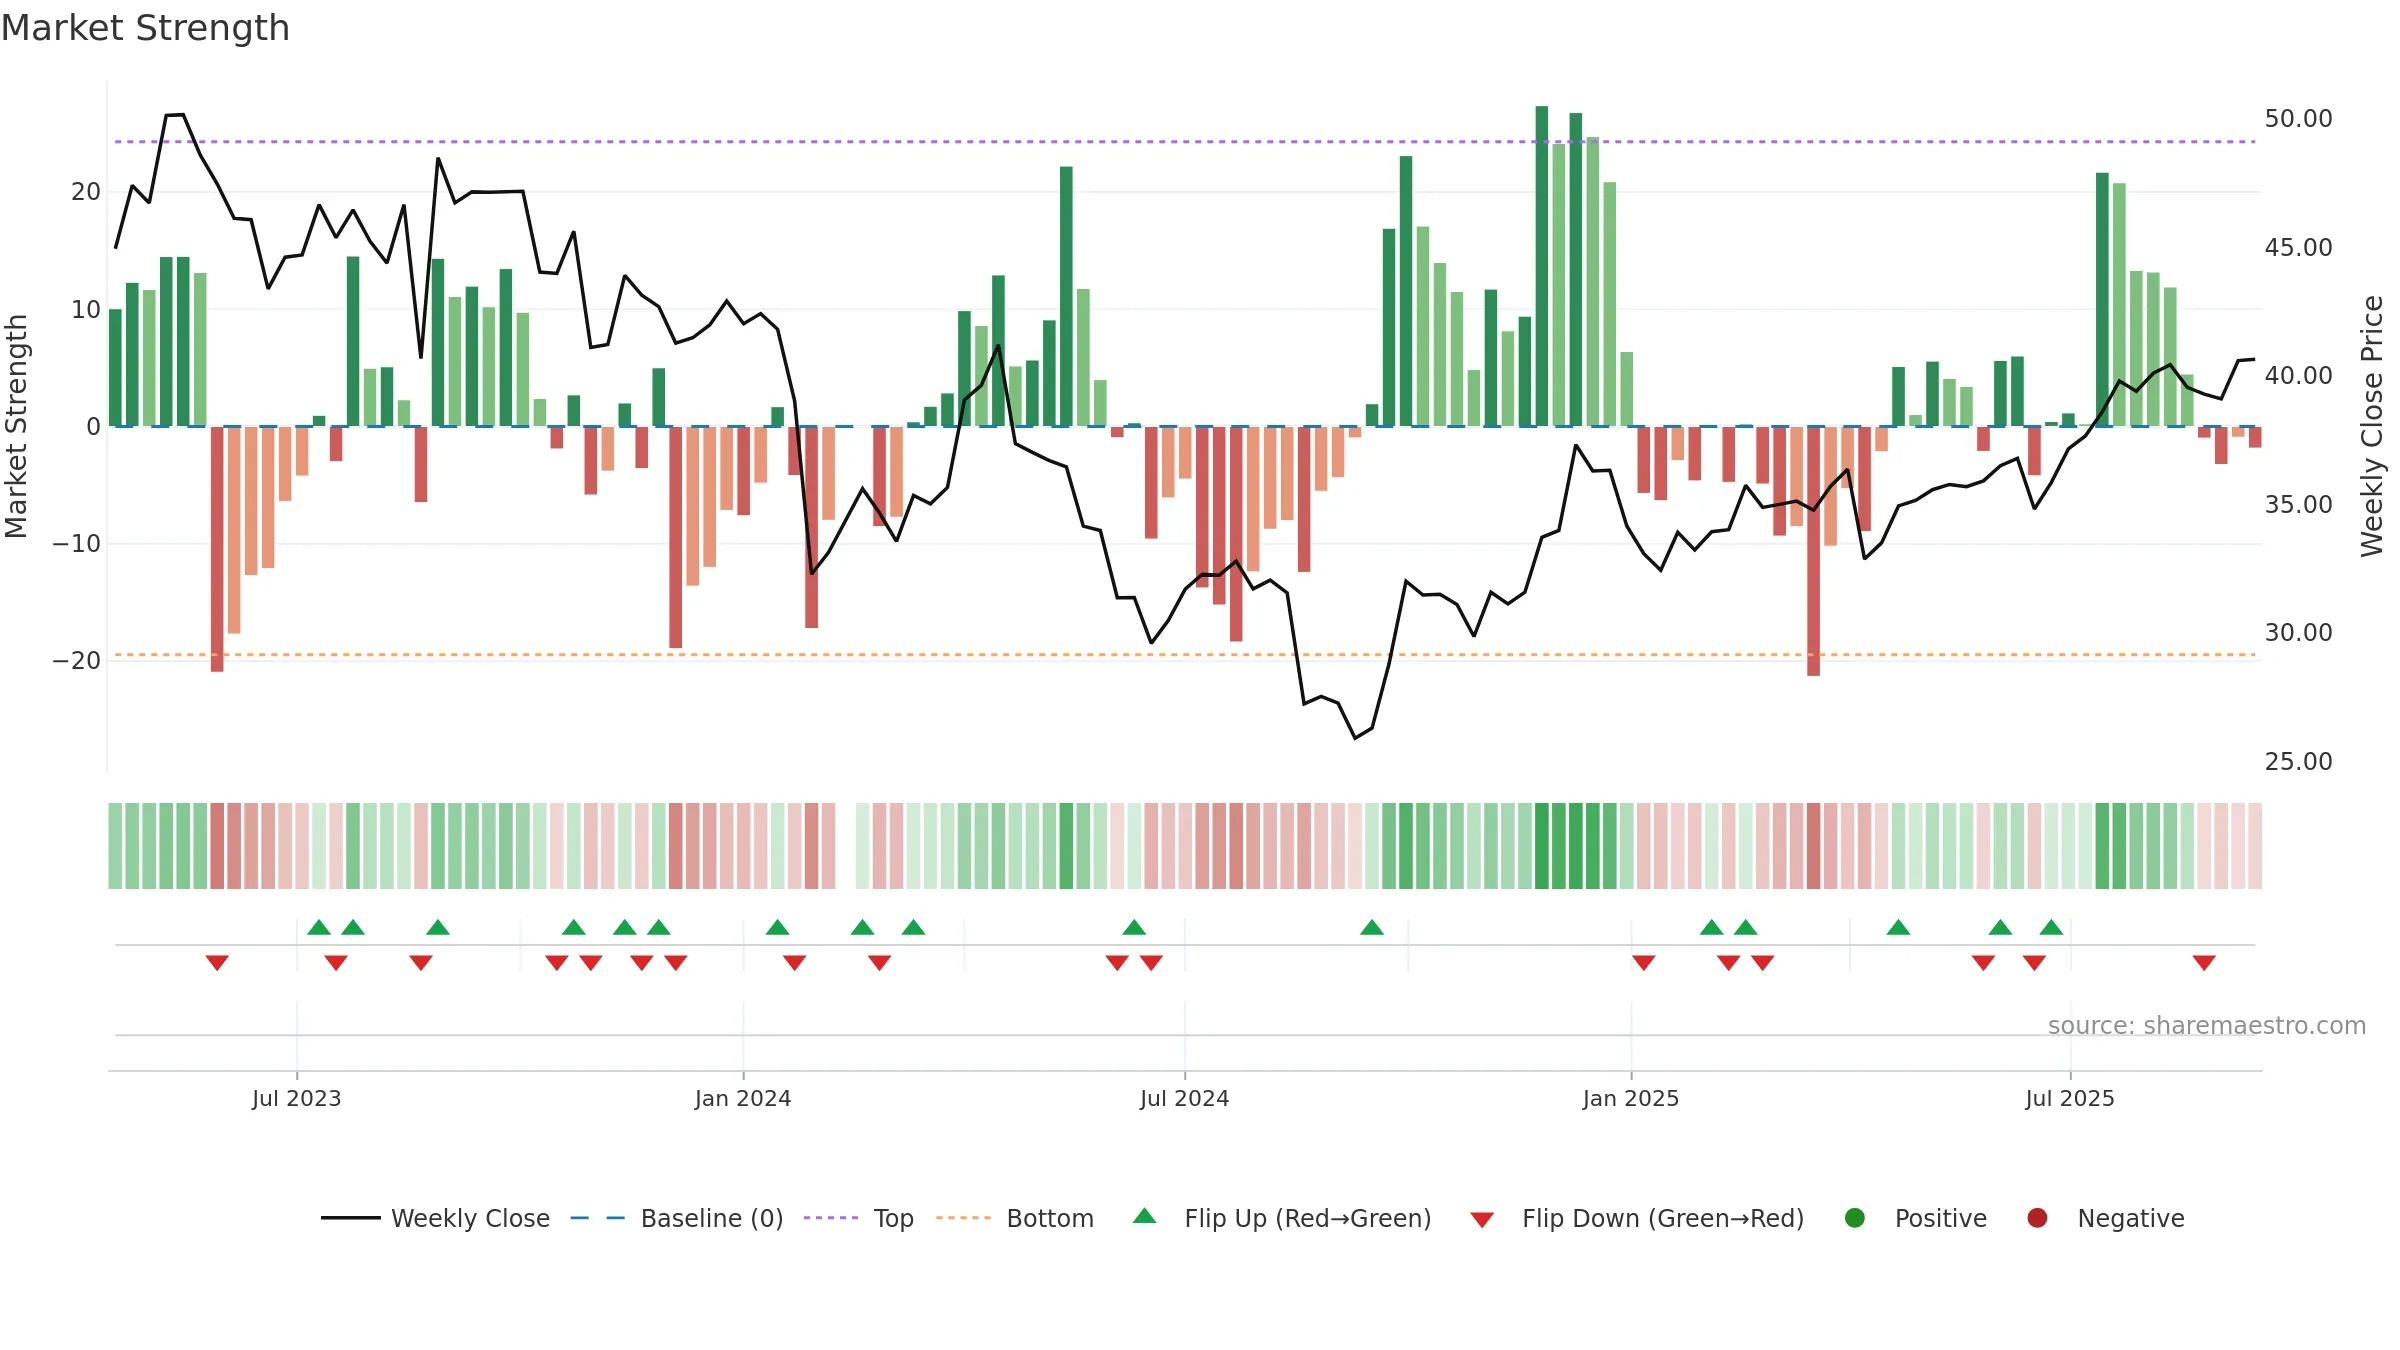Click the orange dotted Bottom threshold line
This screenshot has width=2400, height=1350.
point(1185,655)
